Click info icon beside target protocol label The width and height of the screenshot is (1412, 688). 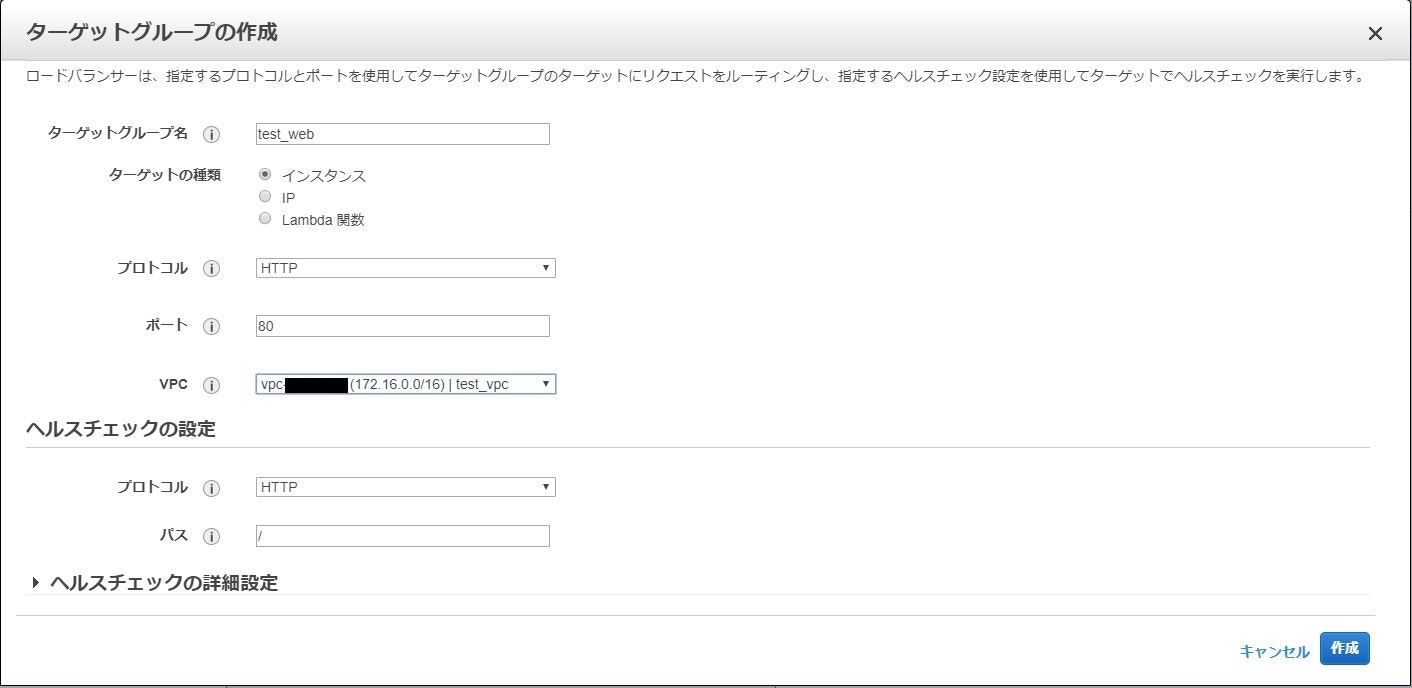pyautogui.click(x=211, y=269)
